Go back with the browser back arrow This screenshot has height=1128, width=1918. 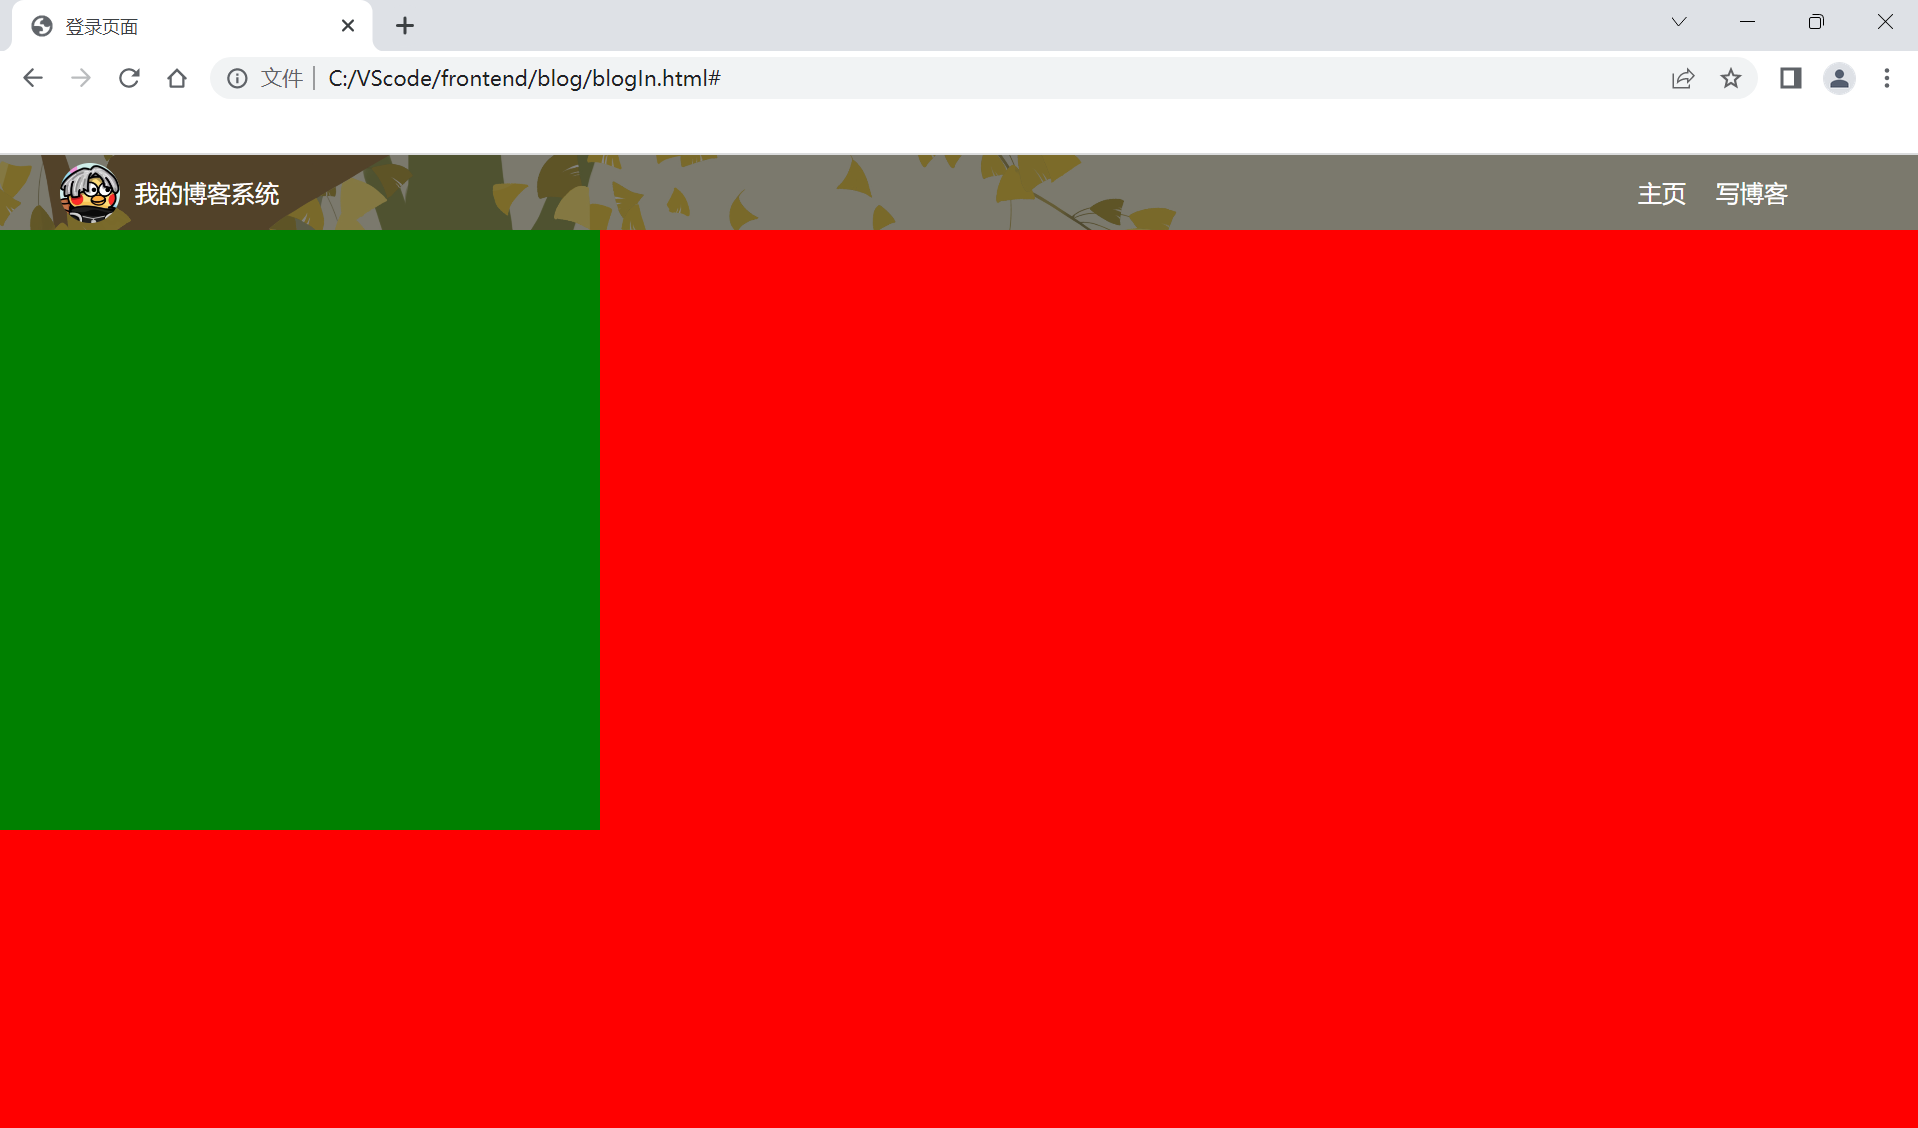click(x=33, y=78)
